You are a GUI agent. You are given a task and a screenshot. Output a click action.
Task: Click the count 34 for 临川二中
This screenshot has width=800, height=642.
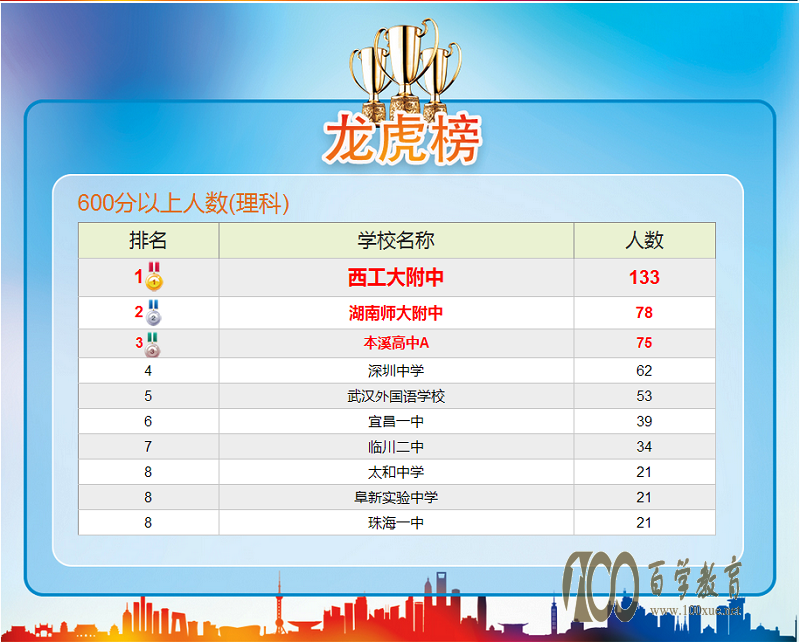point(644,447)
